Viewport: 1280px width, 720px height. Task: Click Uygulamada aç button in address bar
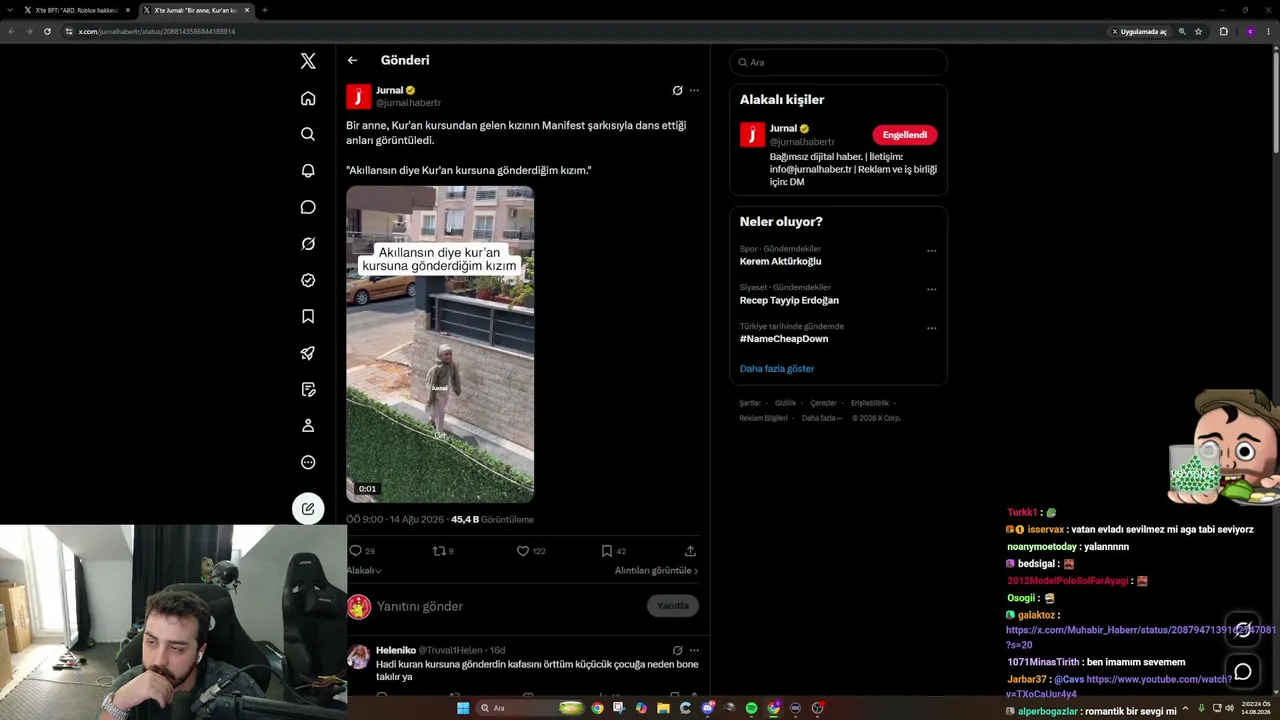[1139, 31]
